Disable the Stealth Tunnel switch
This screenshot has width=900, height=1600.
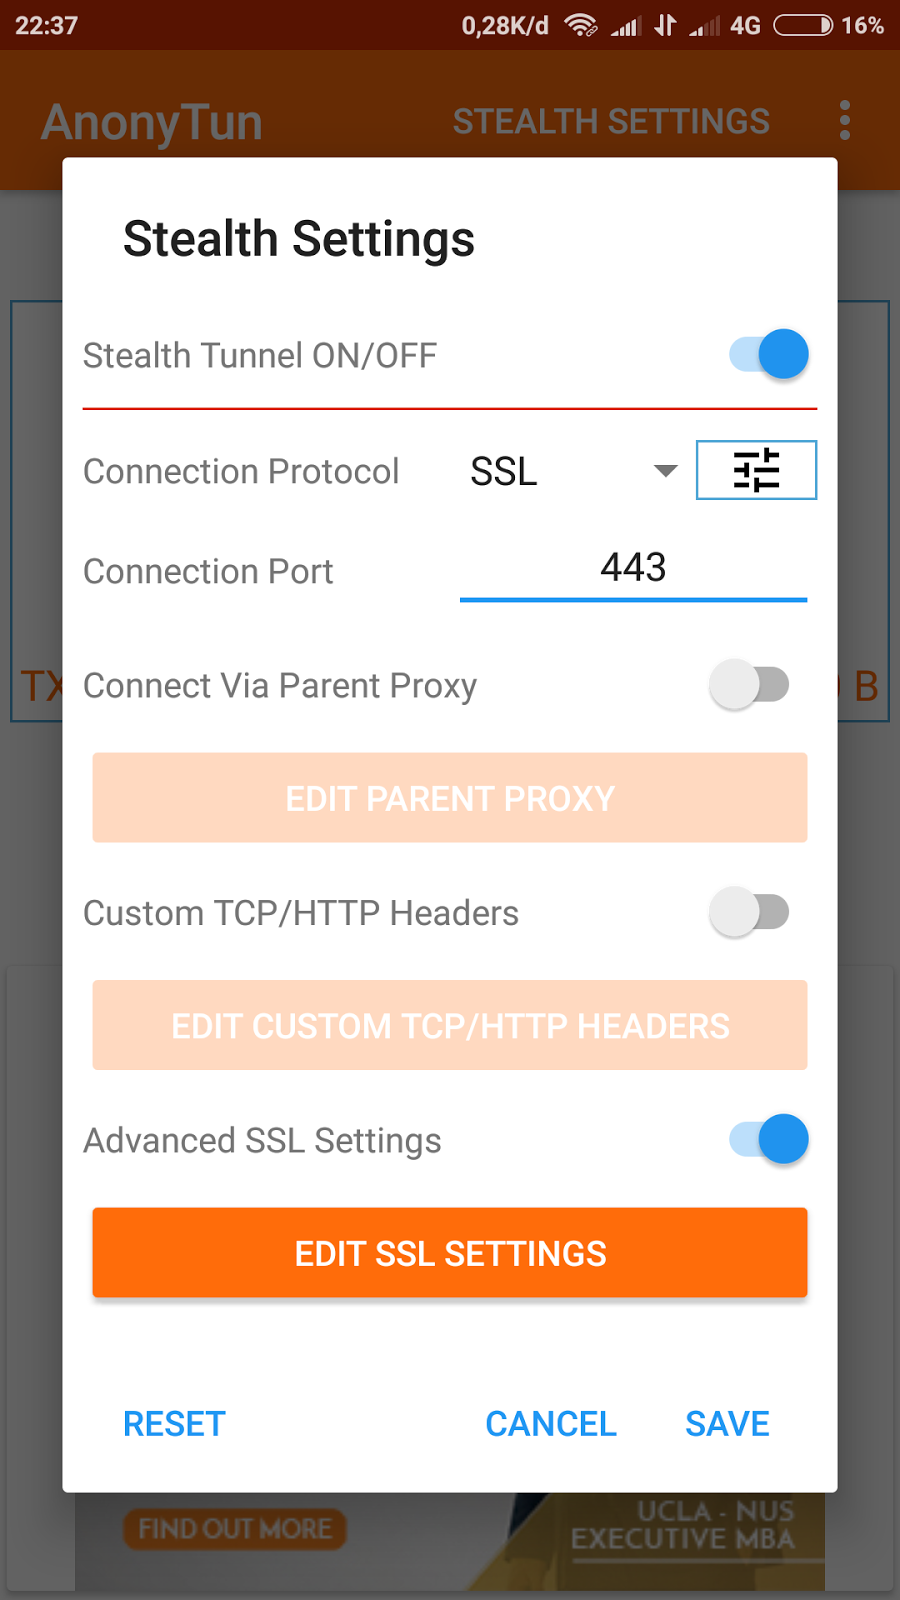coord(770,355)
